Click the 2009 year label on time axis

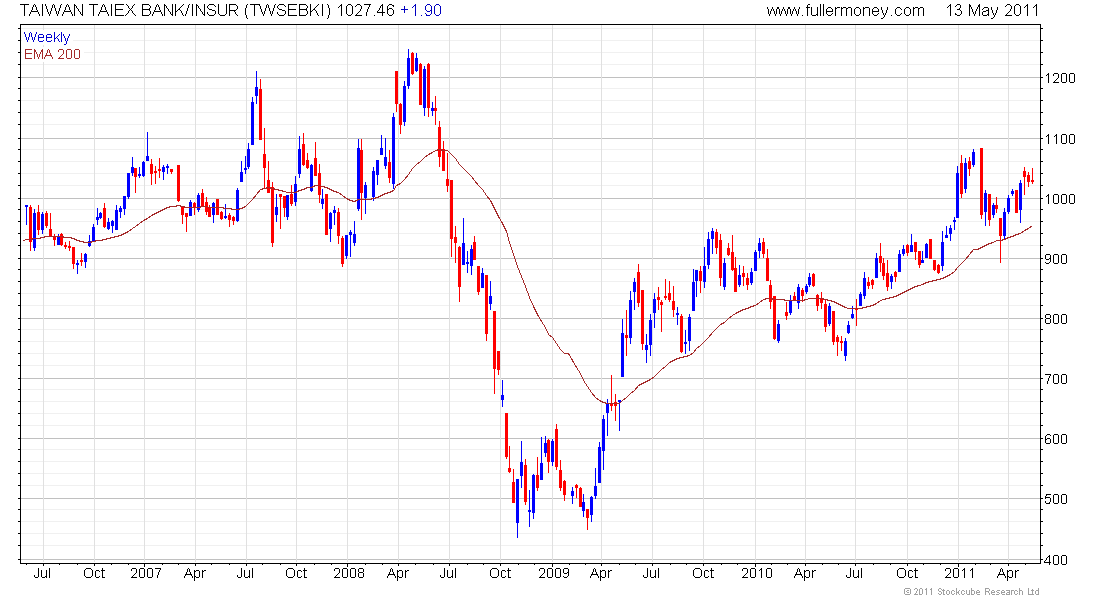554,573
